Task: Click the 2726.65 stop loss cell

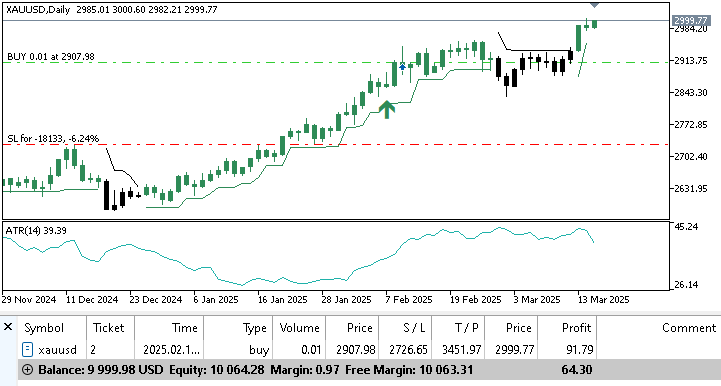Action: [408, 350]
